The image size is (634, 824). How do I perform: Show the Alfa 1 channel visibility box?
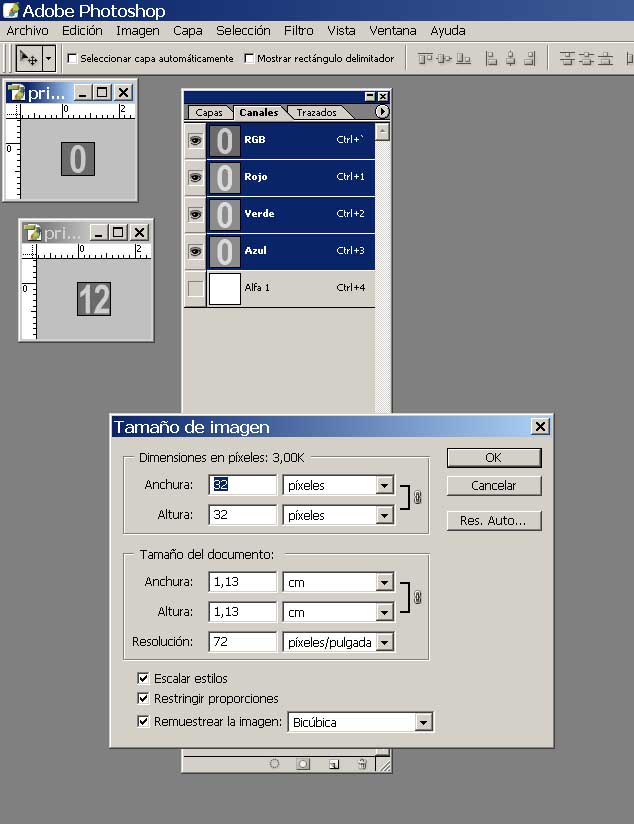(x=195, y=288)
